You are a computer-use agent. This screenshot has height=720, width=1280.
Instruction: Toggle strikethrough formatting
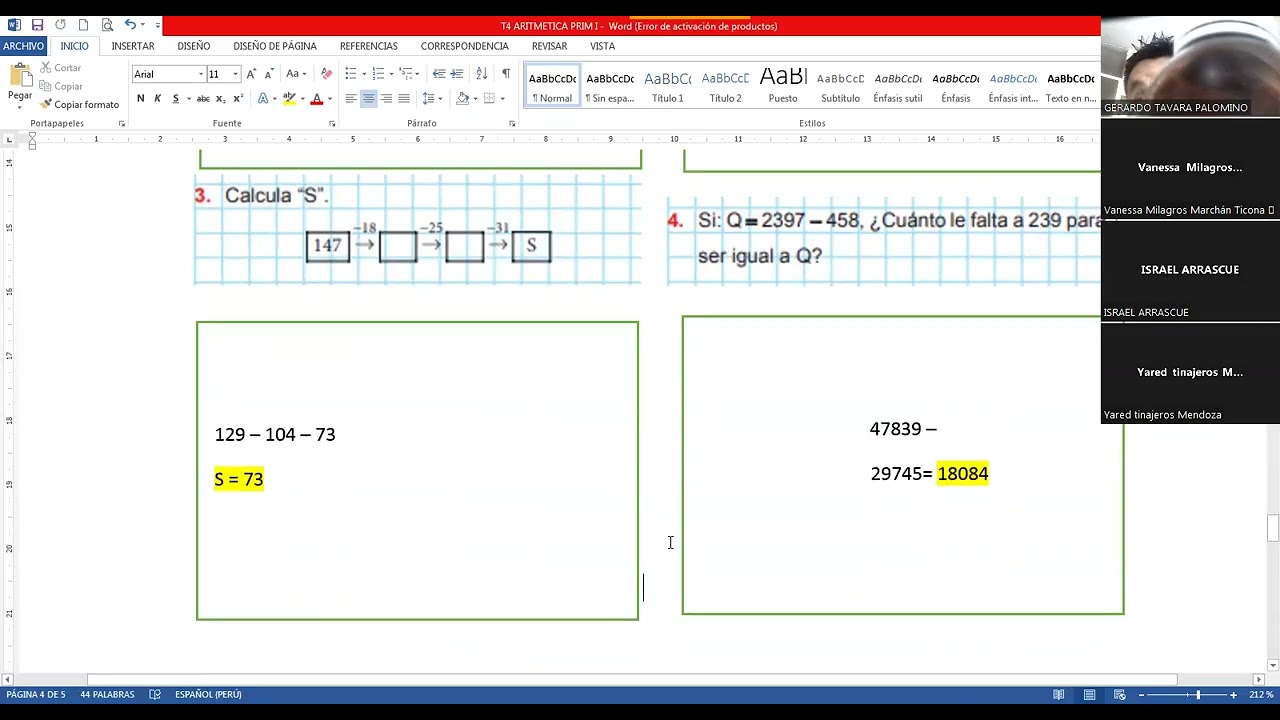[203, 98]
